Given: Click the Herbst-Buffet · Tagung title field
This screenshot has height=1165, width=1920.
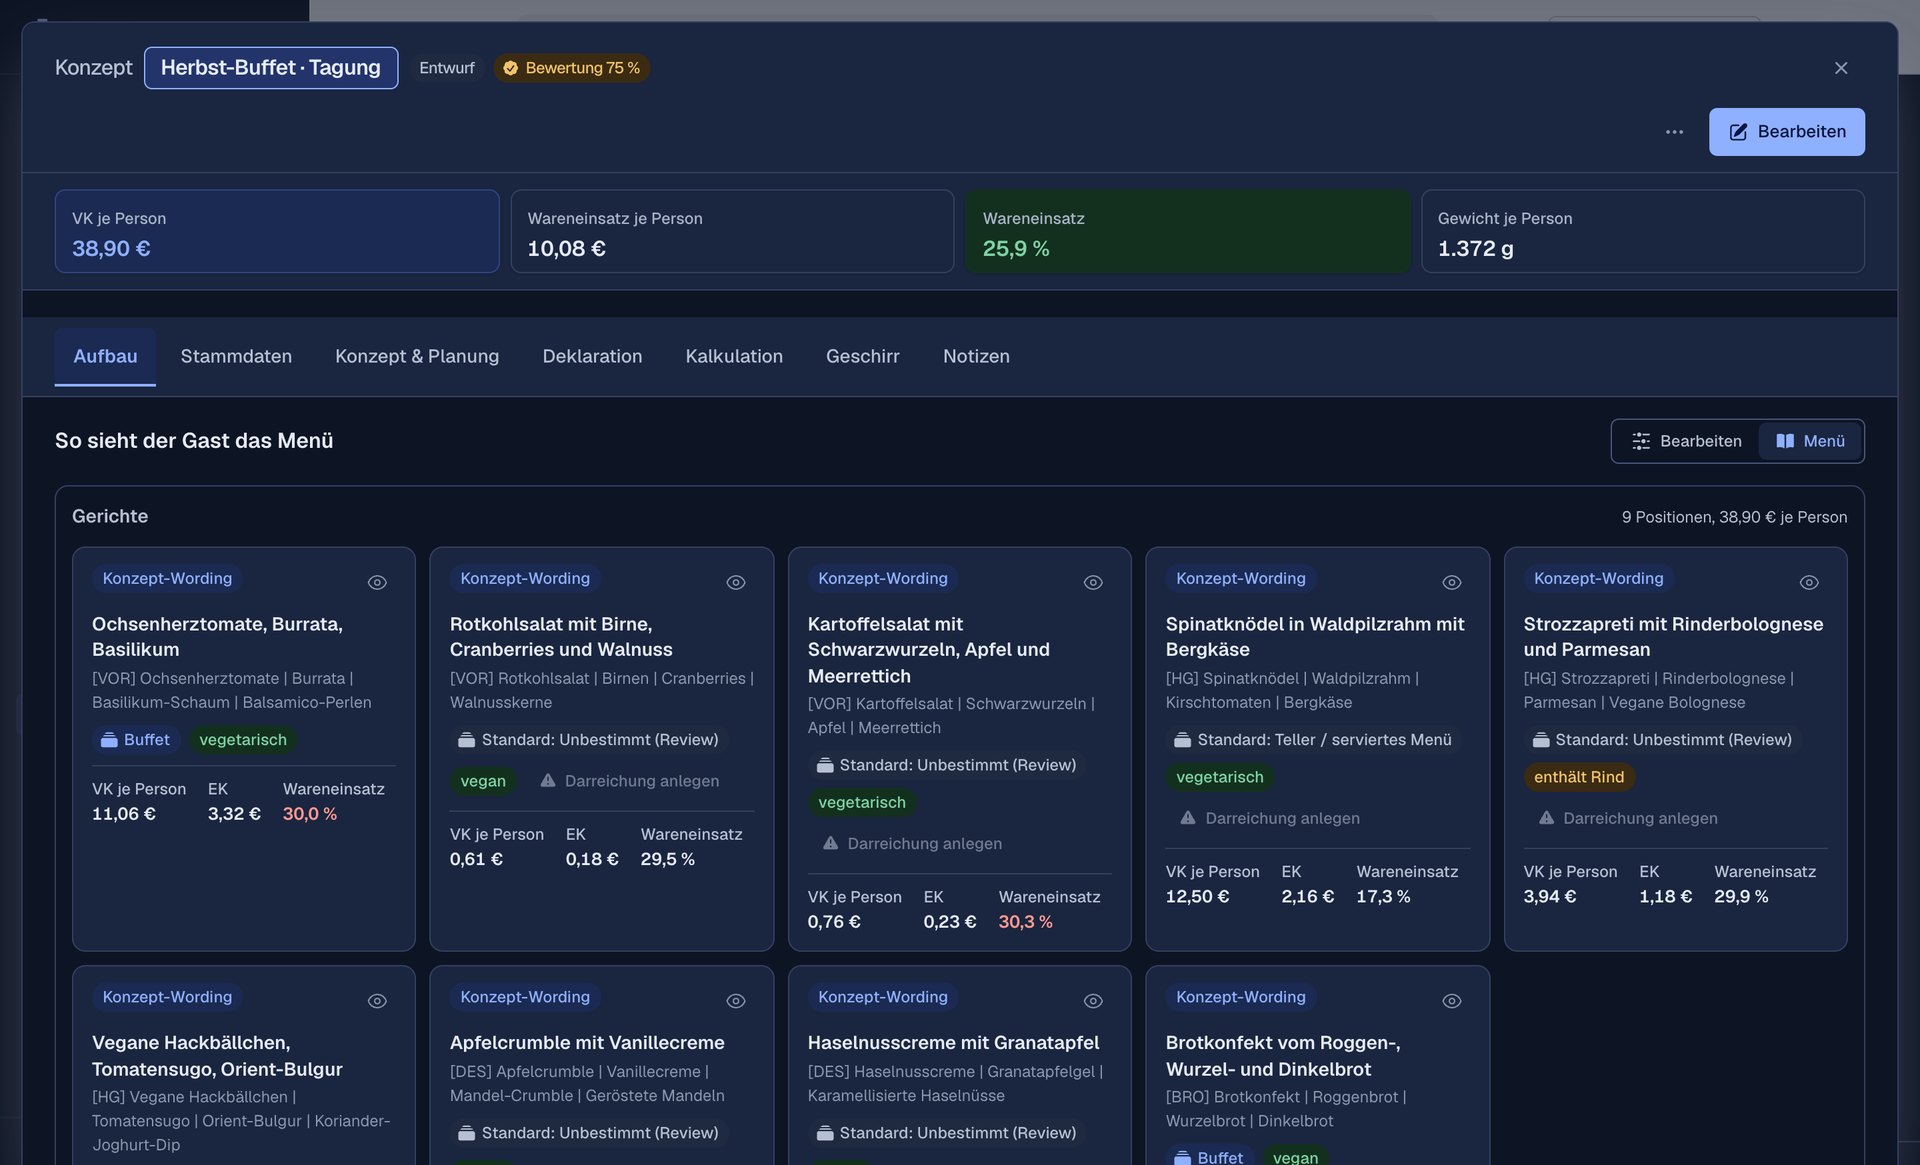Looking at the screenshot, I should (x=270, y=68).
